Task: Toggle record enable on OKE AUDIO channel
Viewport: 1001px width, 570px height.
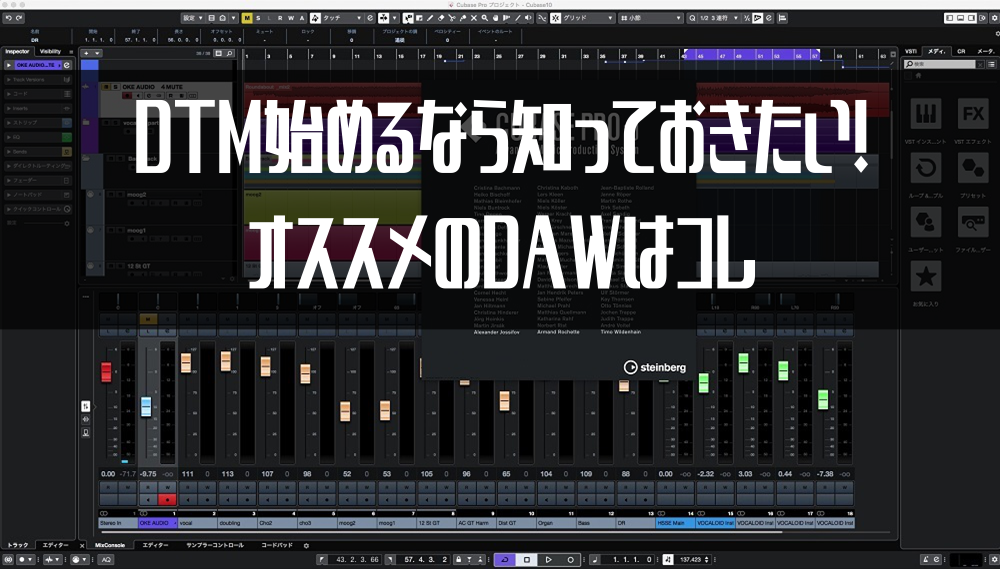Action: point(167,500)
